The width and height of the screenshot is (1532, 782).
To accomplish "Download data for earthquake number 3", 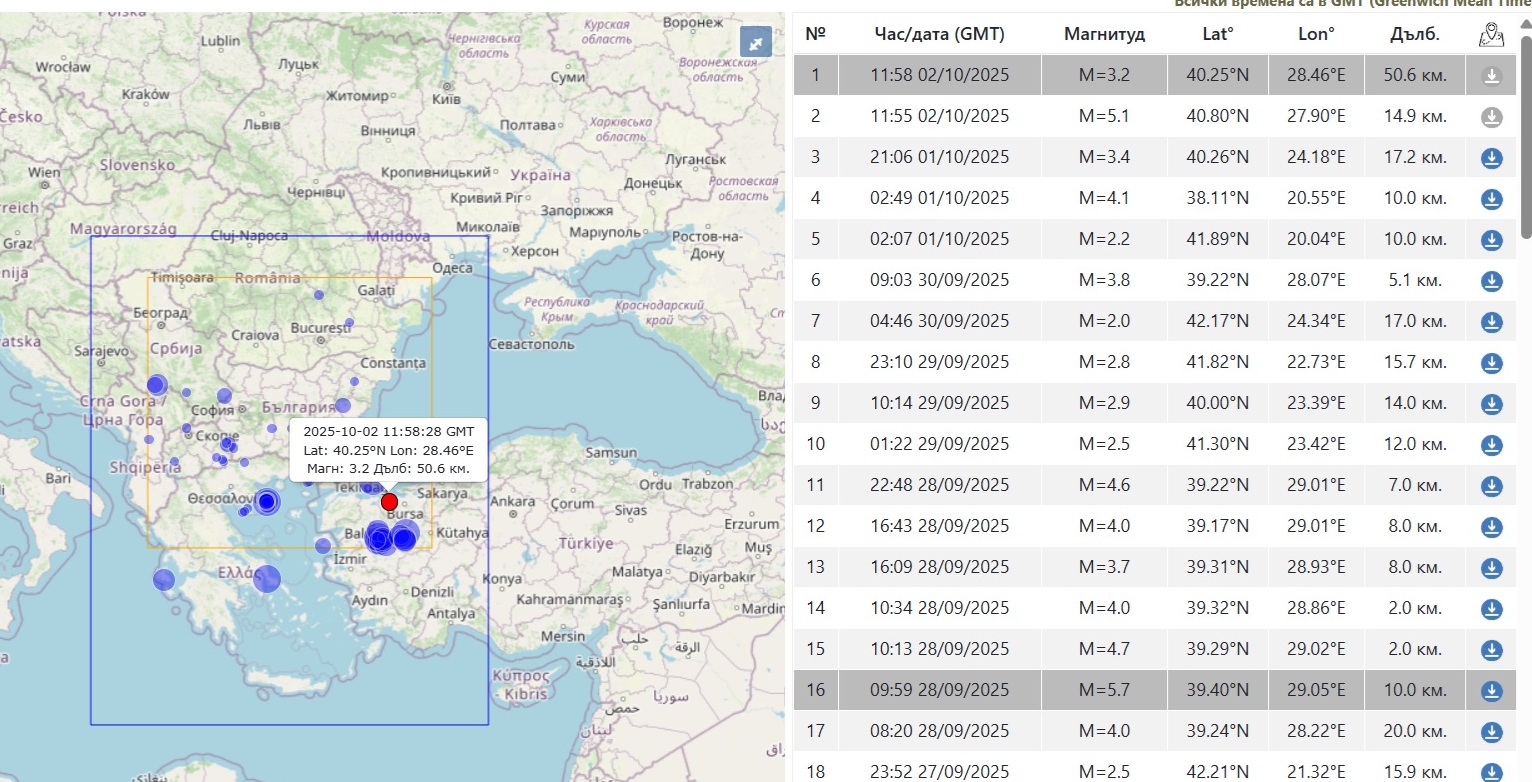I will [x=1491, y=158].
